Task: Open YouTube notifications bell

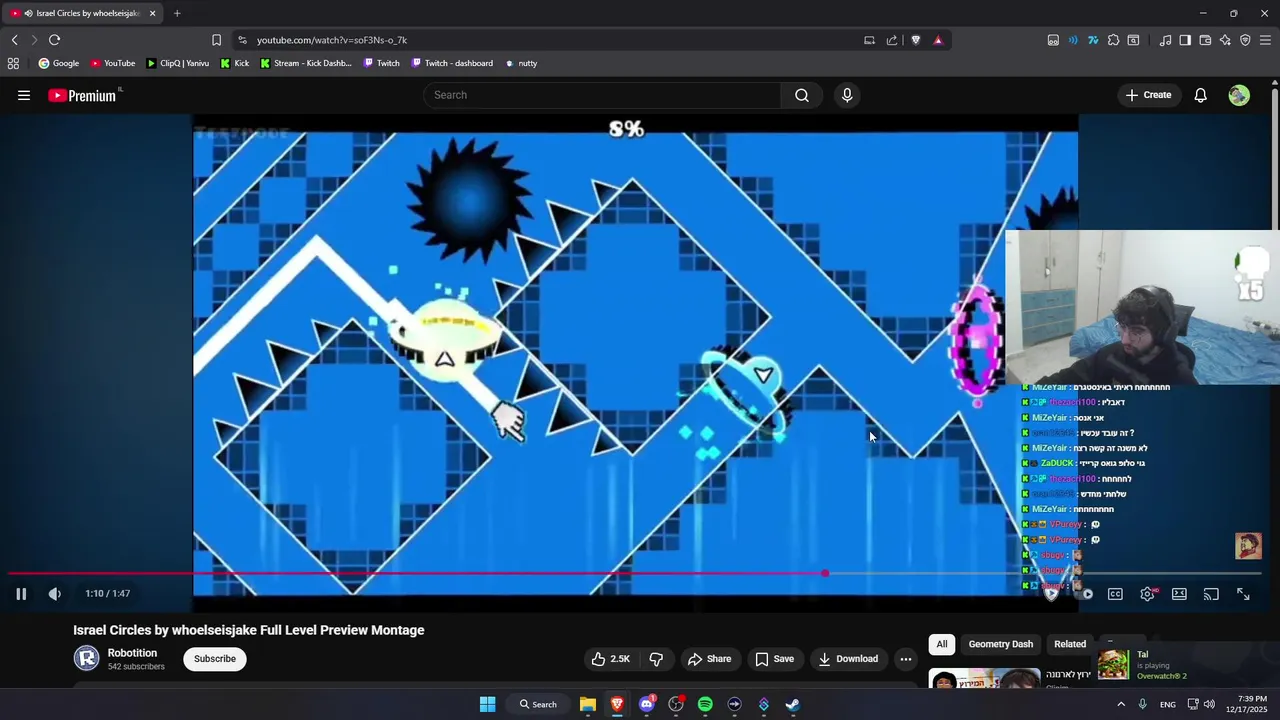Action: tap(1201, 95)
